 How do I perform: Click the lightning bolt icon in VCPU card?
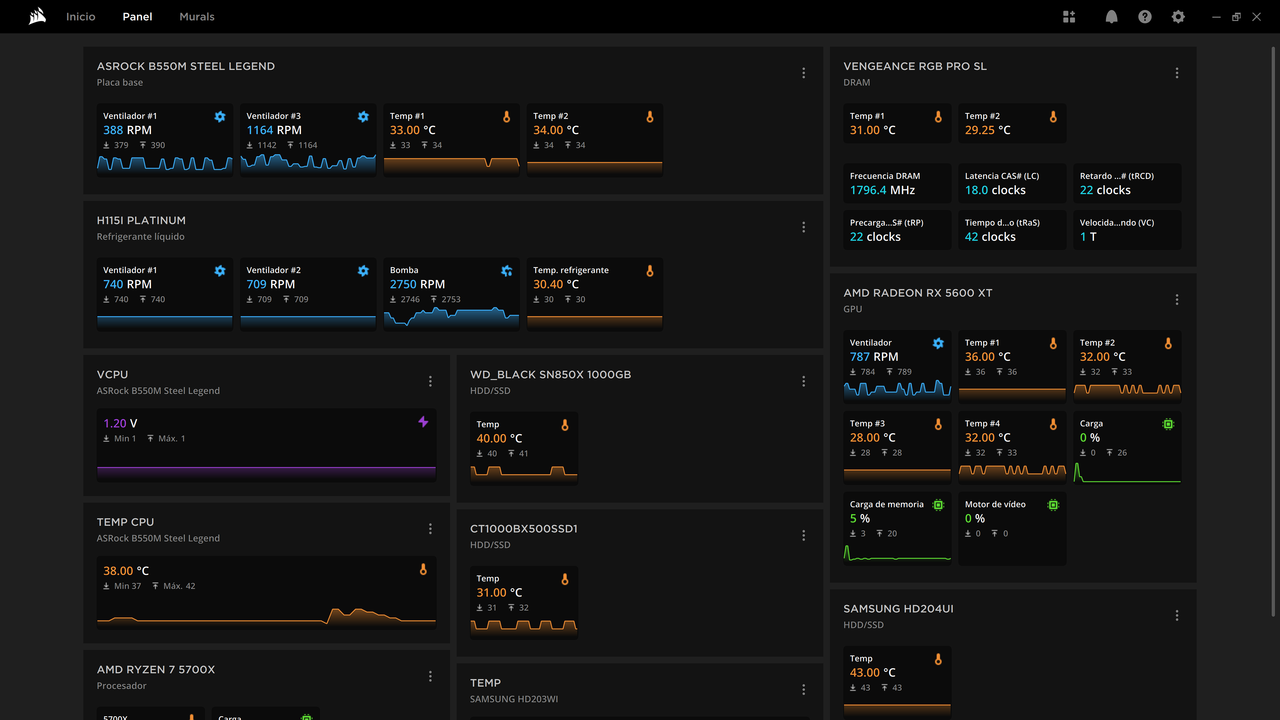[x=423, y=422]
